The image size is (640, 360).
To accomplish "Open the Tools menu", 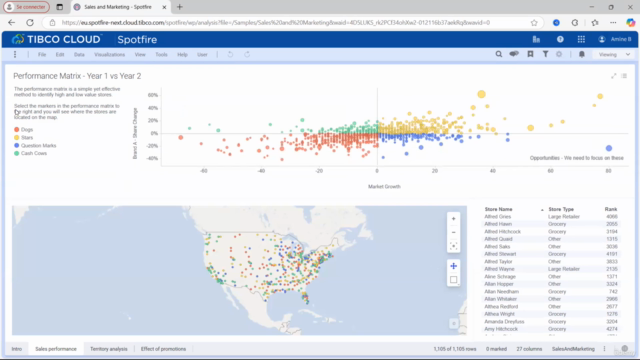I will [161, 54].
